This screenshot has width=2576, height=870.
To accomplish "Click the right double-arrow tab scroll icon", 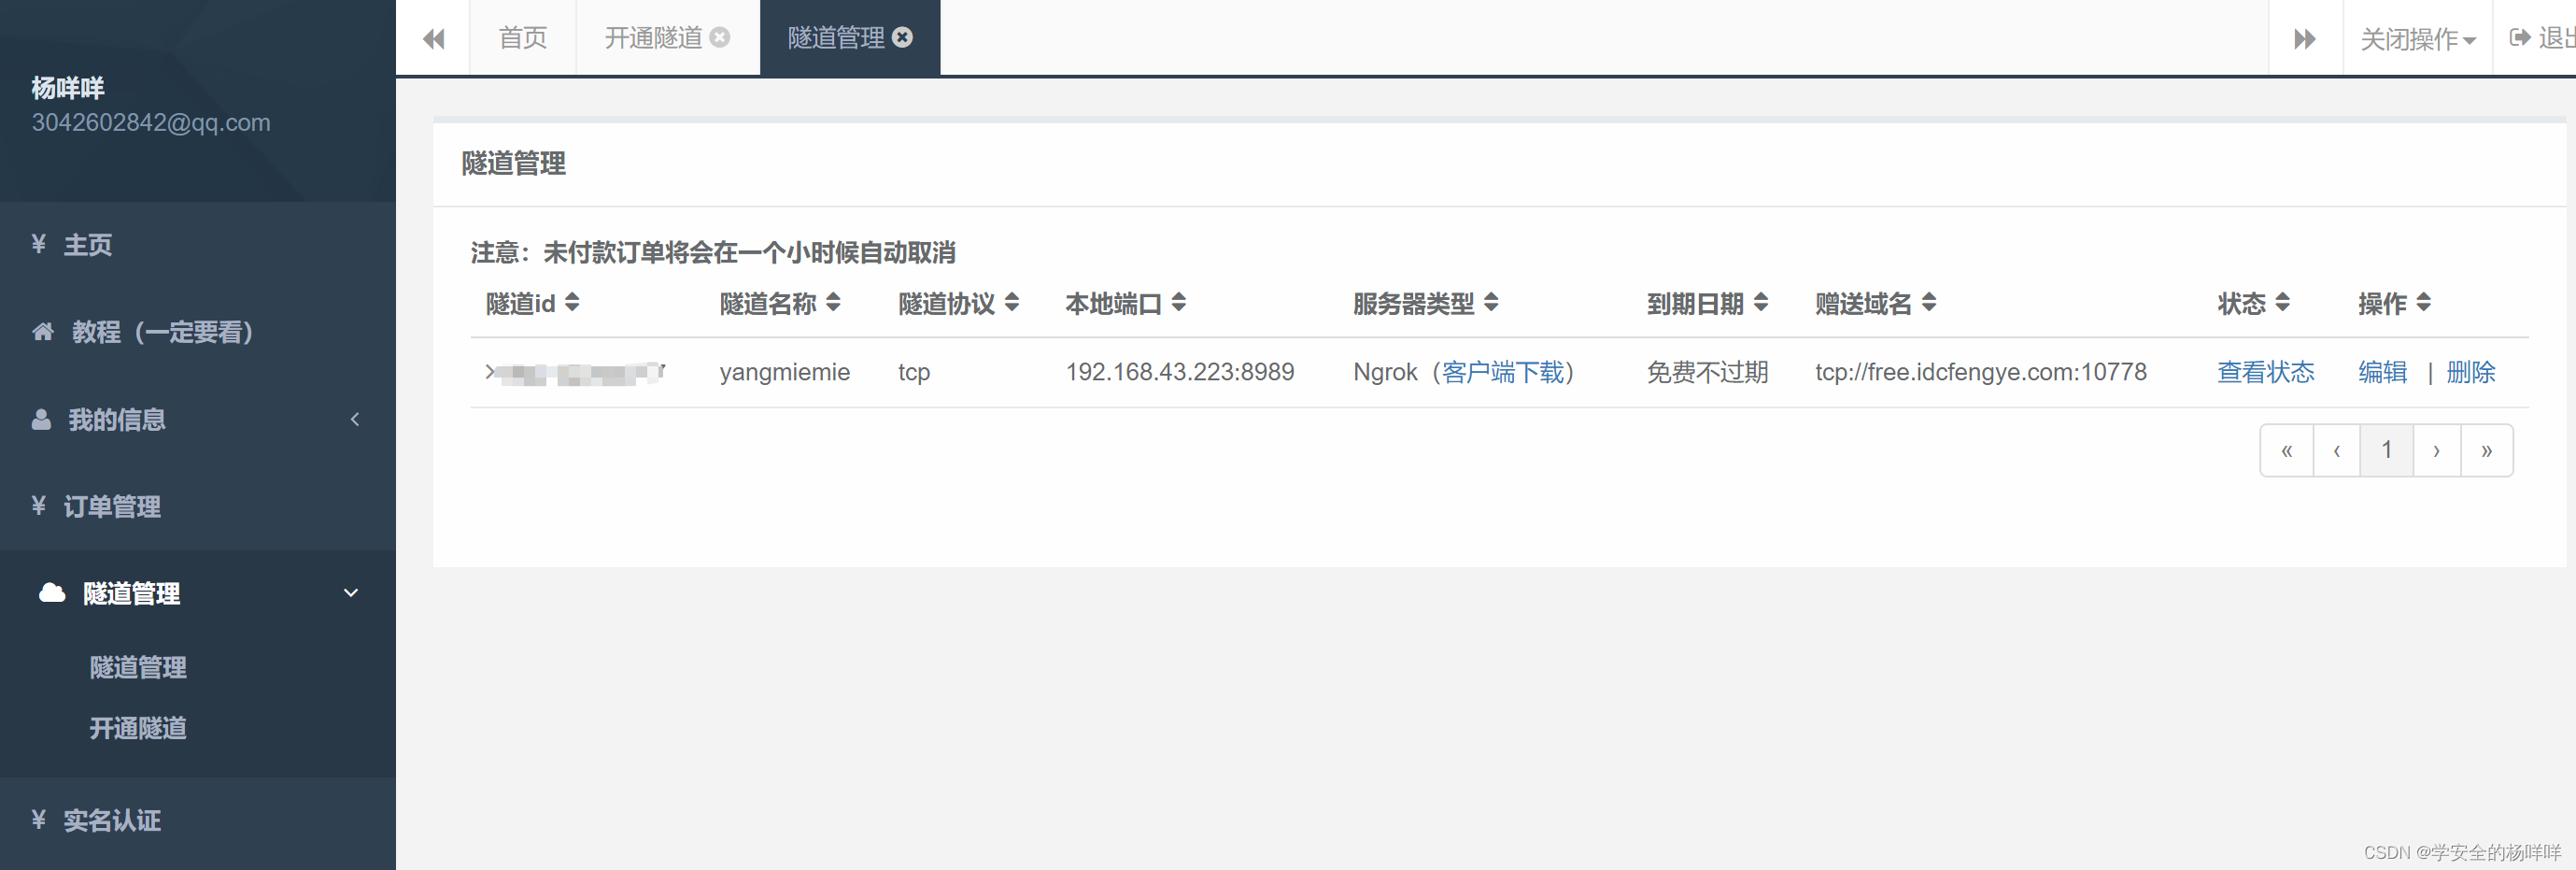I will (2305, 38).
